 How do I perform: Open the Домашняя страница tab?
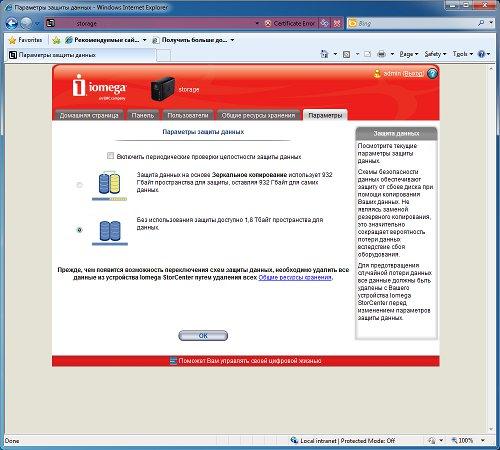pos(89,115)
